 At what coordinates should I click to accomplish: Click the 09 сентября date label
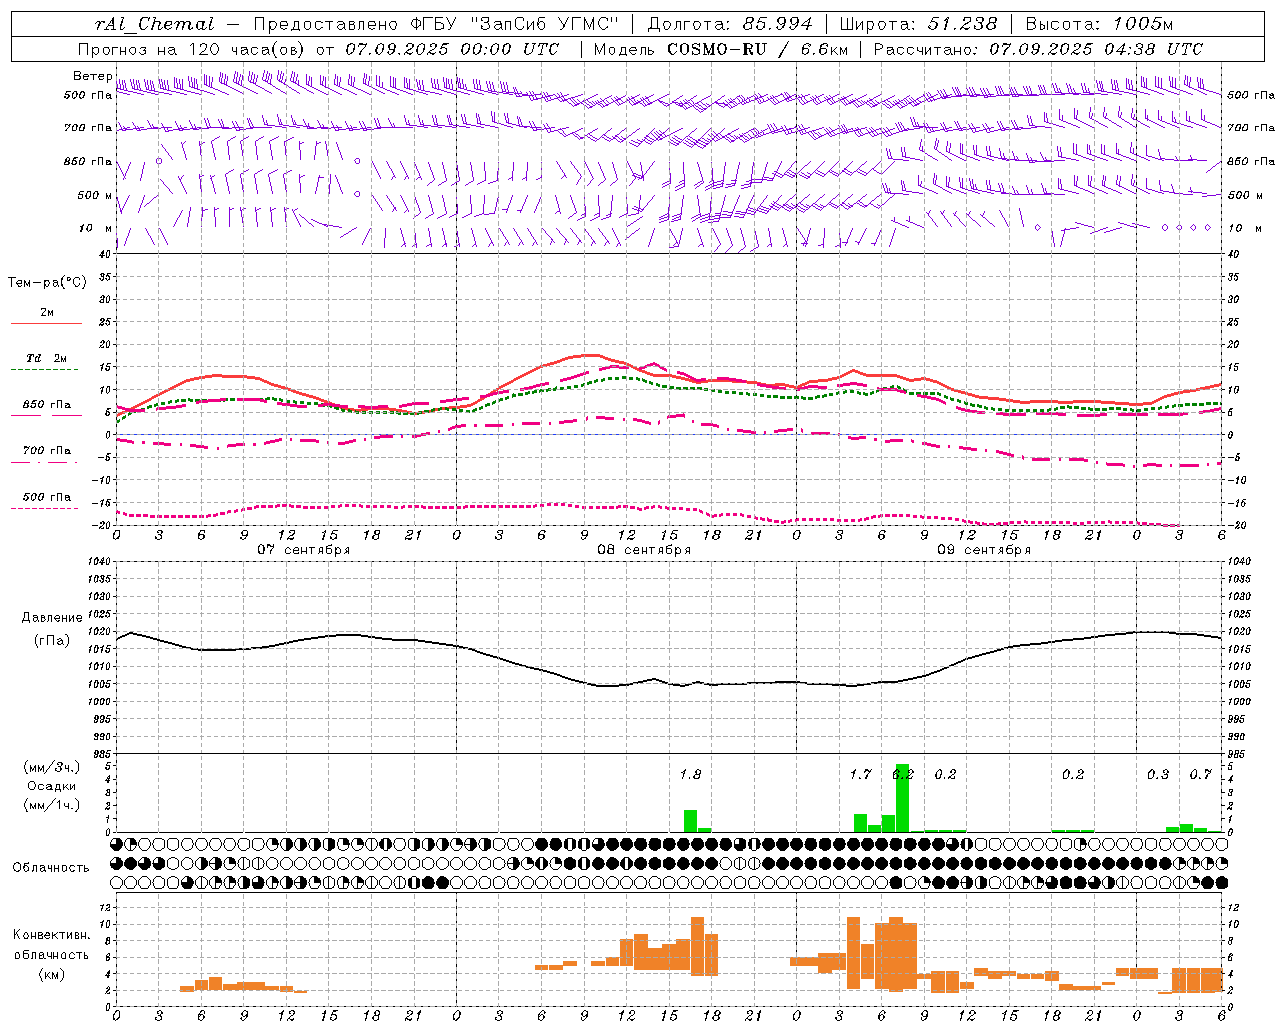(x=984, y=550)
